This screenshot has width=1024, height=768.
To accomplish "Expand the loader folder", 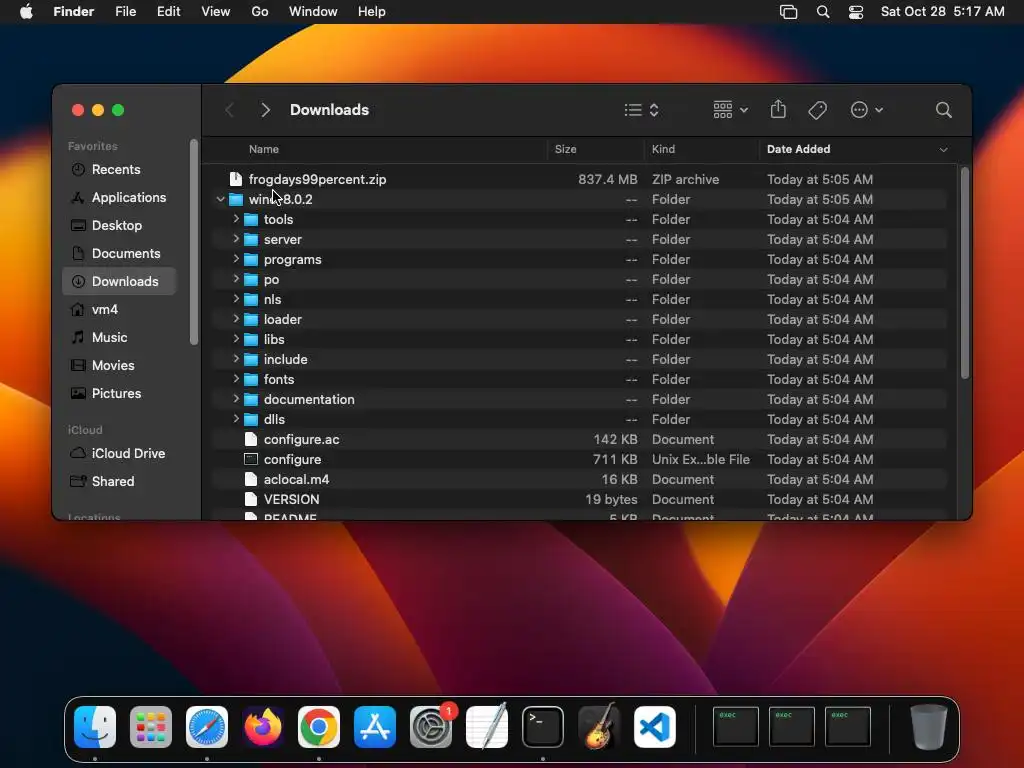I will point(236,319).
